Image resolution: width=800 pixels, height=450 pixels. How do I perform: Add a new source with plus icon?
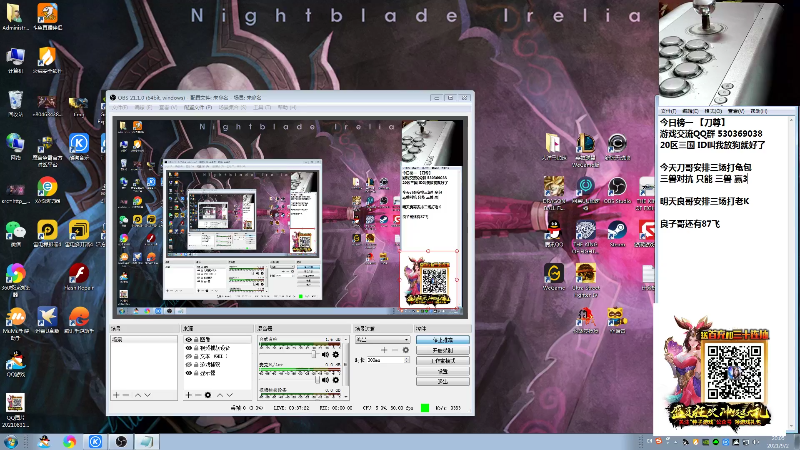188,395
